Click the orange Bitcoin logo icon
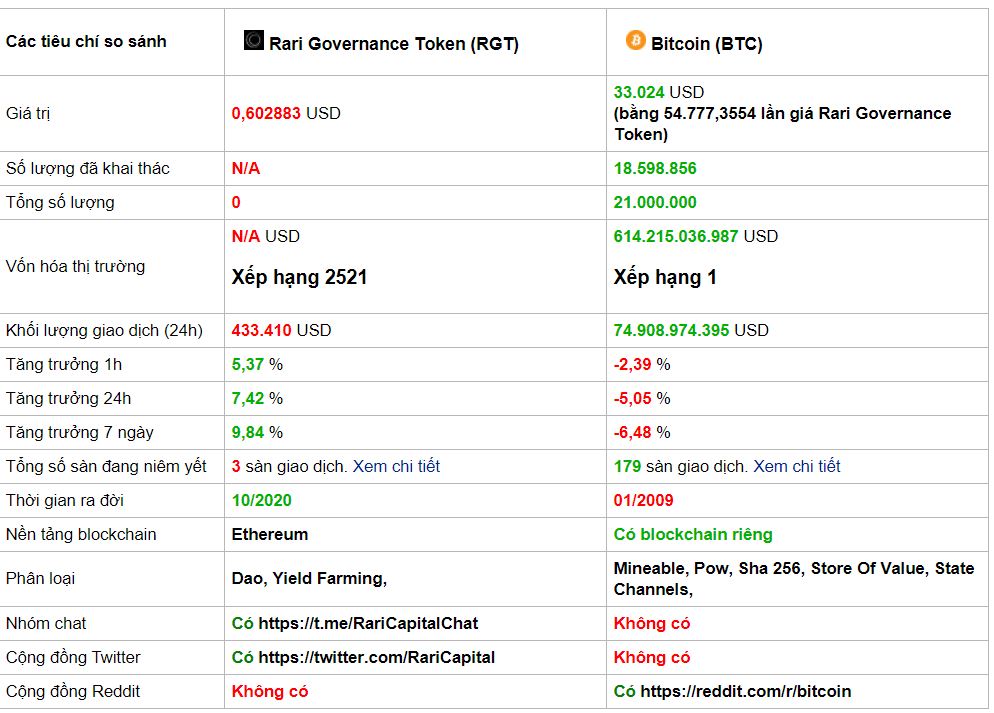 [x=635, y=40]
